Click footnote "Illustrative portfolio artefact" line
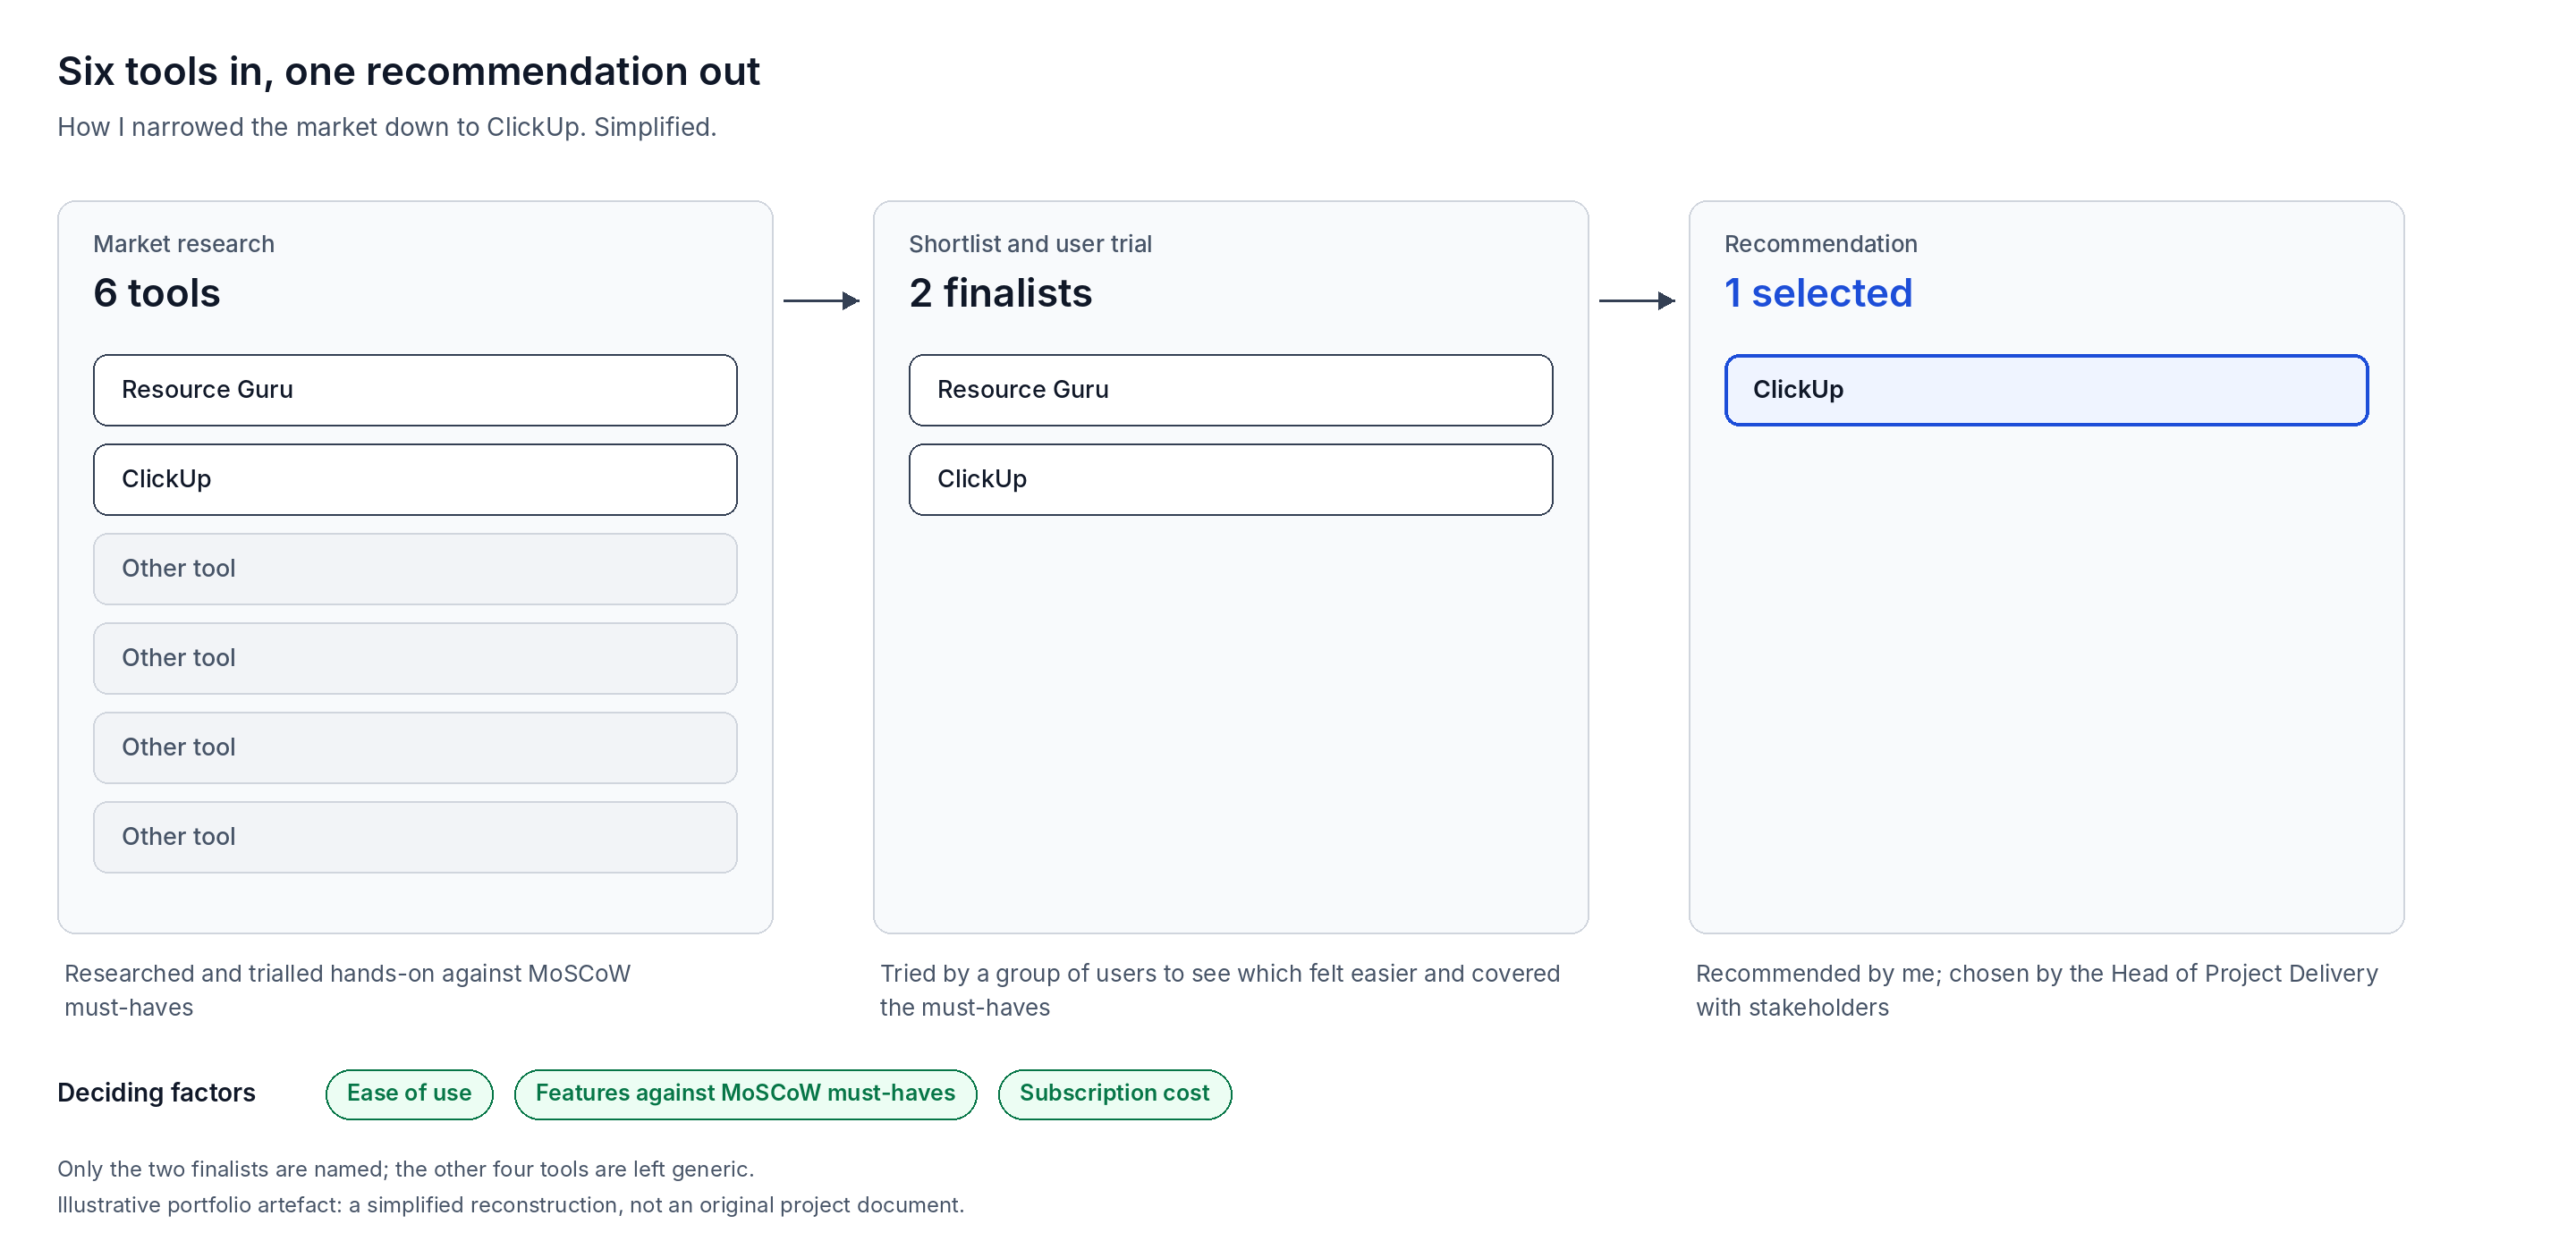The width and height of the screenshot is (2576, 1241). [x=510, y=1205]
